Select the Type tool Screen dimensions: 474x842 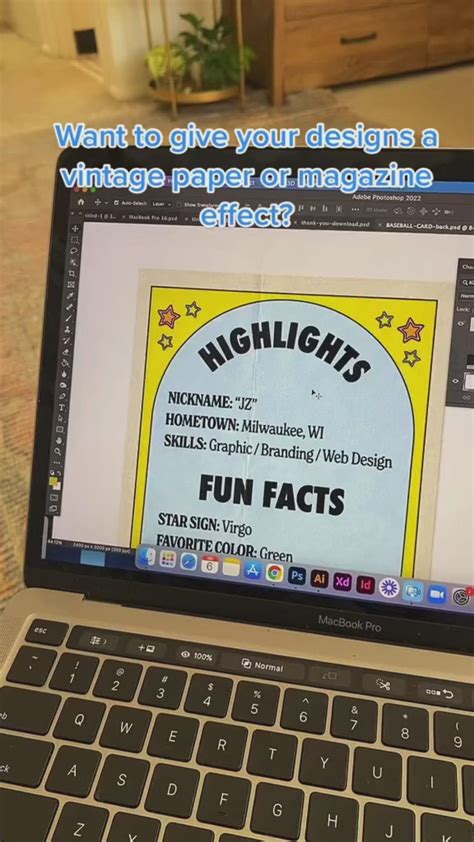pyautogui.click(x=61, y=407)
